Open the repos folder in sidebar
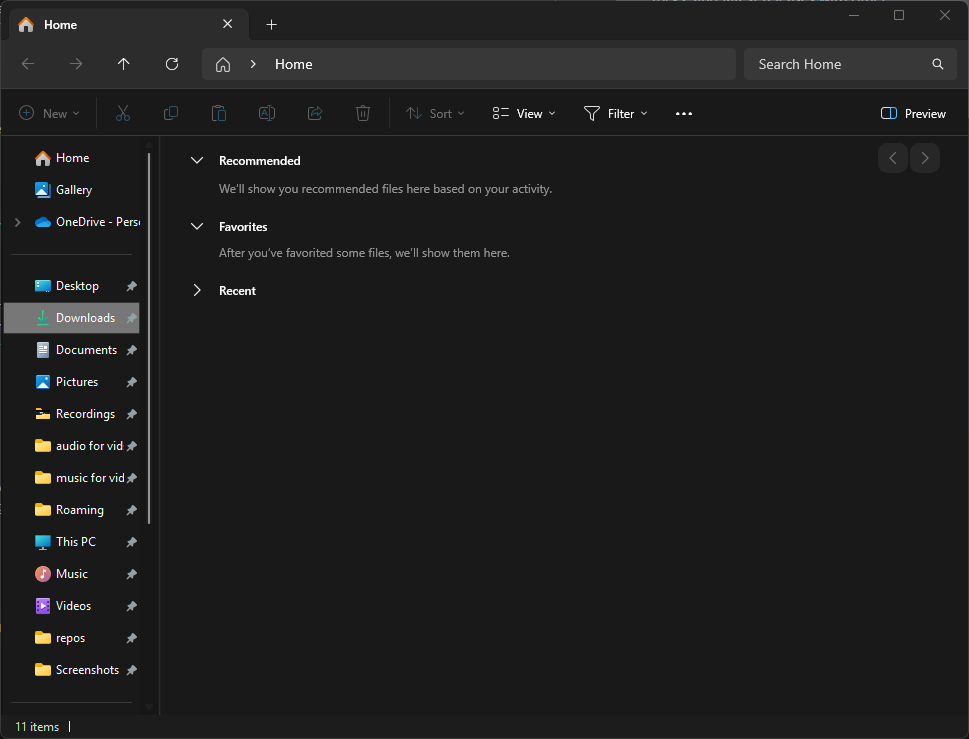 point(72,638)
